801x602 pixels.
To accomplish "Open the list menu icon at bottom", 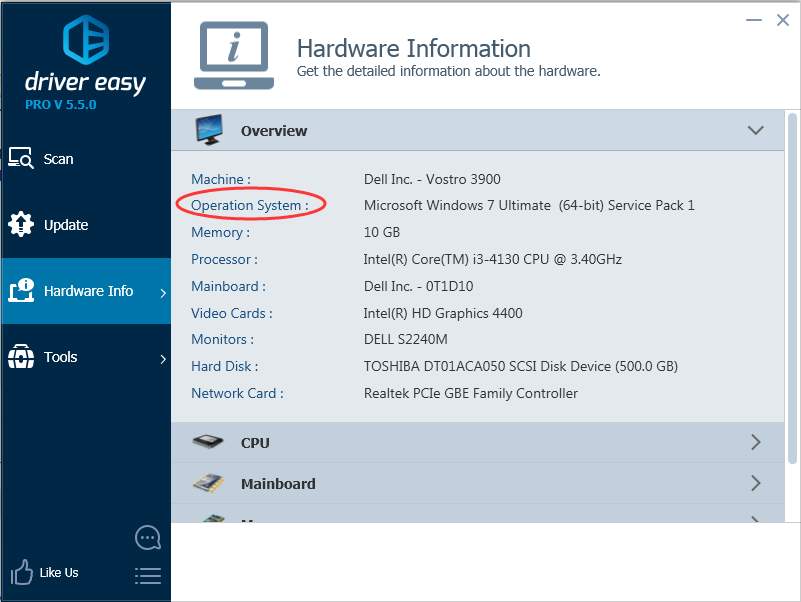I will pyautogui.click(x=147, y=575).
